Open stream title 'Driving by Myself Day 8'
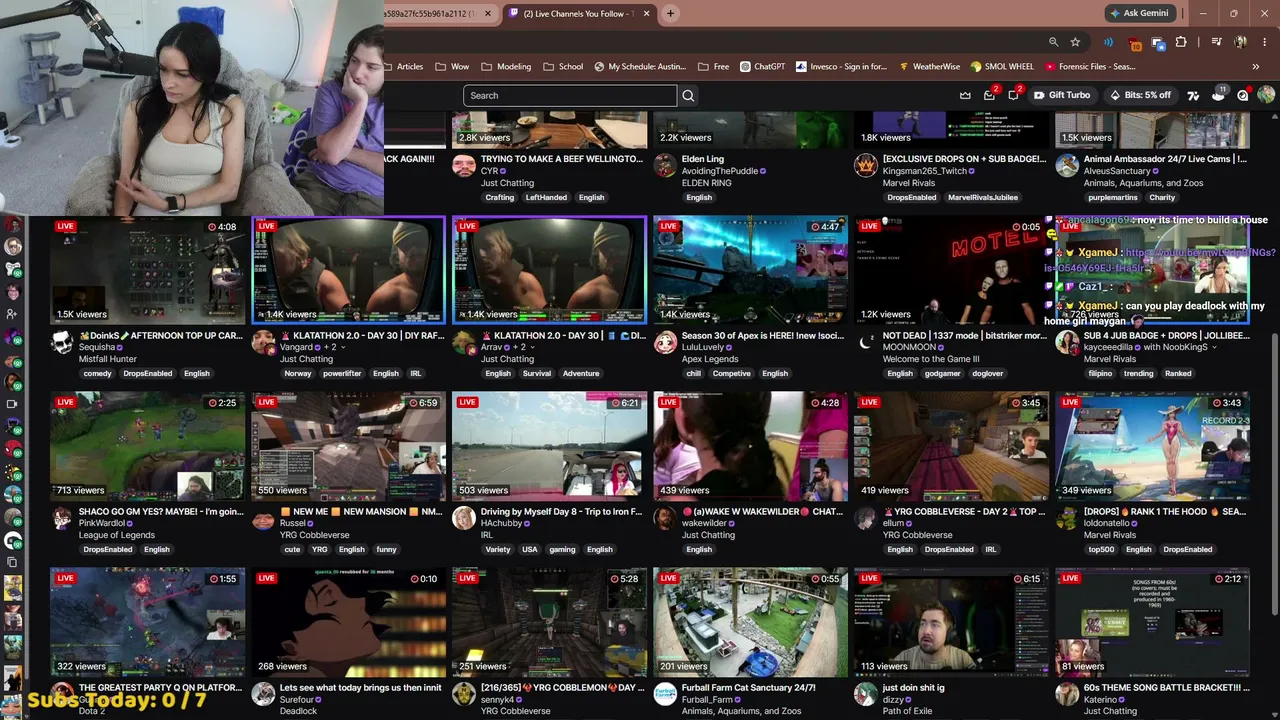 [x=562, y=512]
